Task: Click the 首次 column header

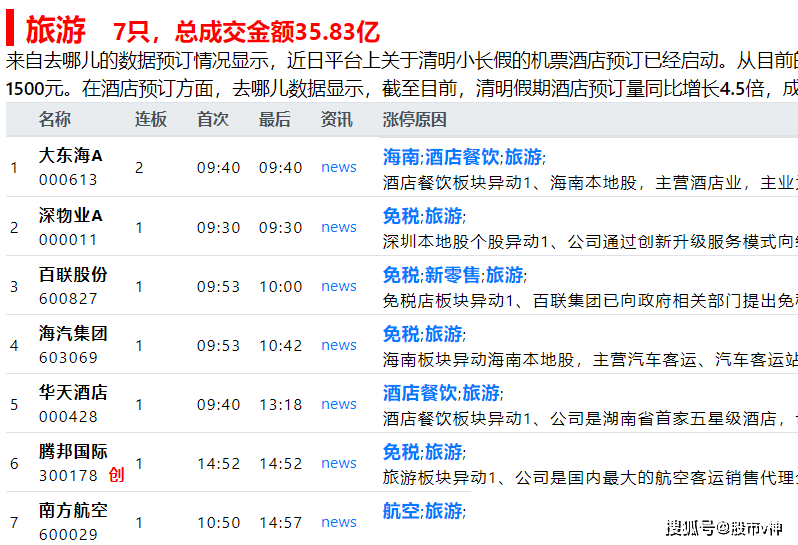Action: click(213, 120)
